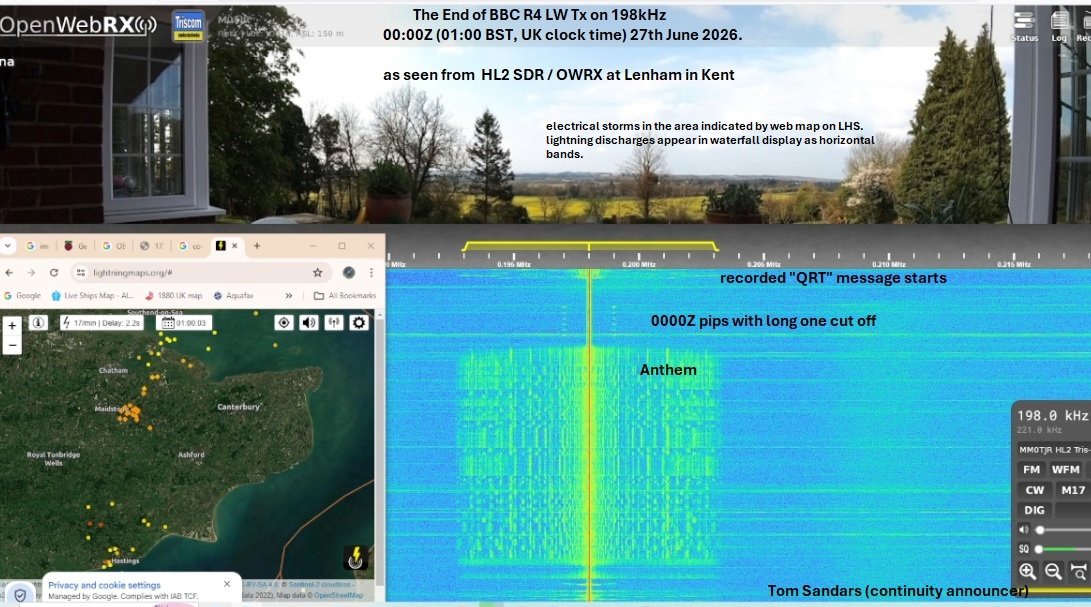Zoom in the waterfall display
The height and width of the screenshot is (607, 1091).
click(x=1028, y=571)
